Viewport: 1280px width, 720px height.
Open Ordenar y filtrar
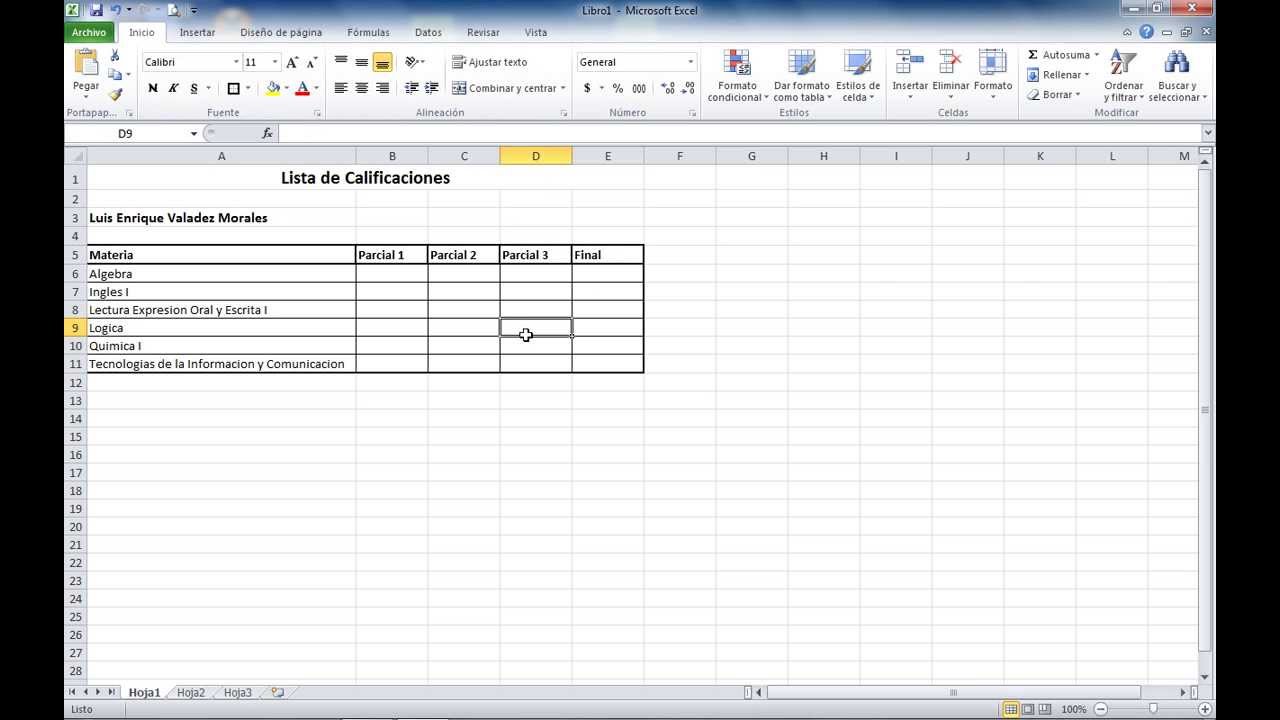(x=1124, y=76)
